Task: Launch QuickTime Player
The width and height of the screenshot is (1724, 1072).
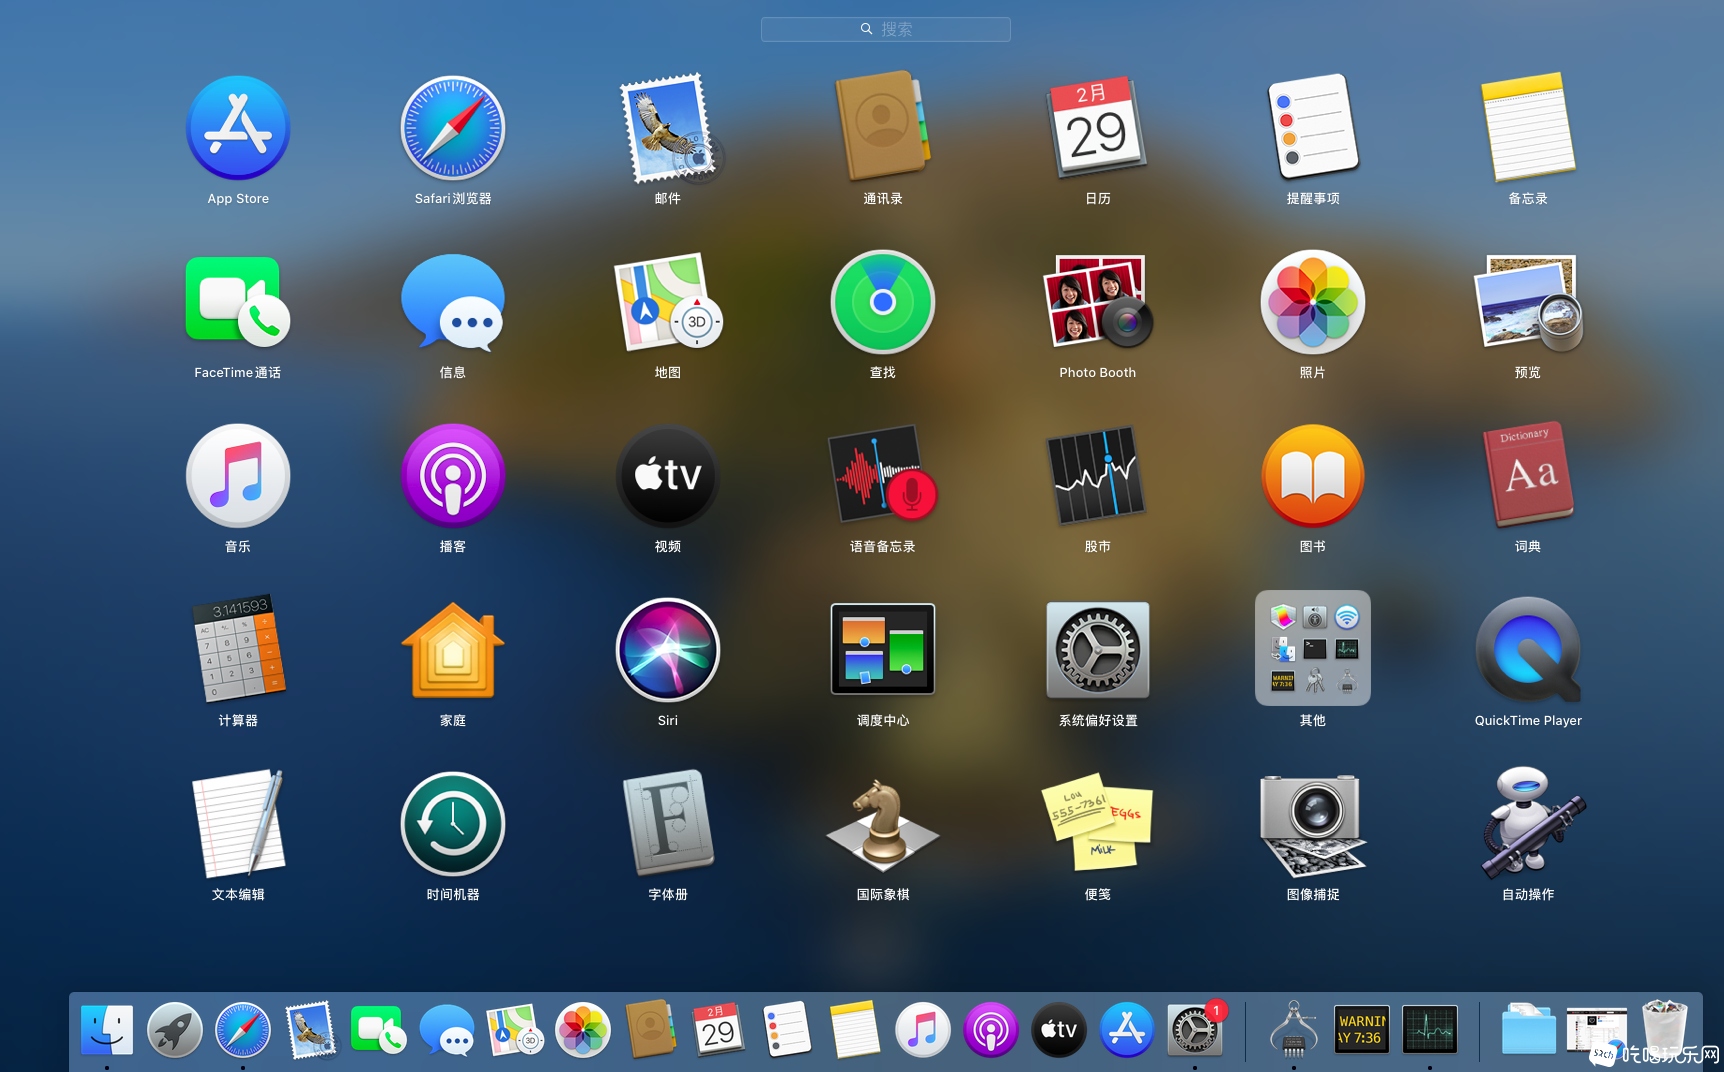Action: click(1528, 650)
